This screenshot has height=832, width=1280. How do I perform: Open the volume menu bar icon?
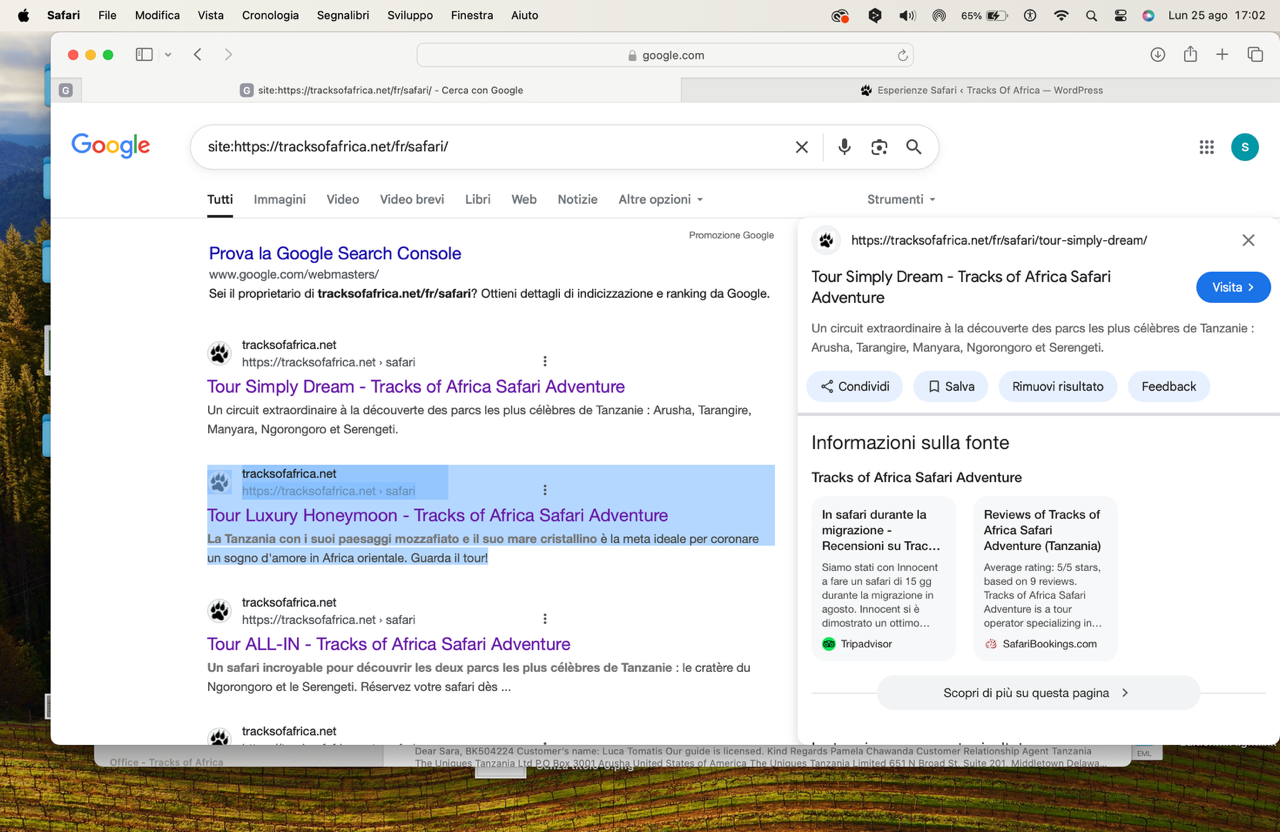907,15
